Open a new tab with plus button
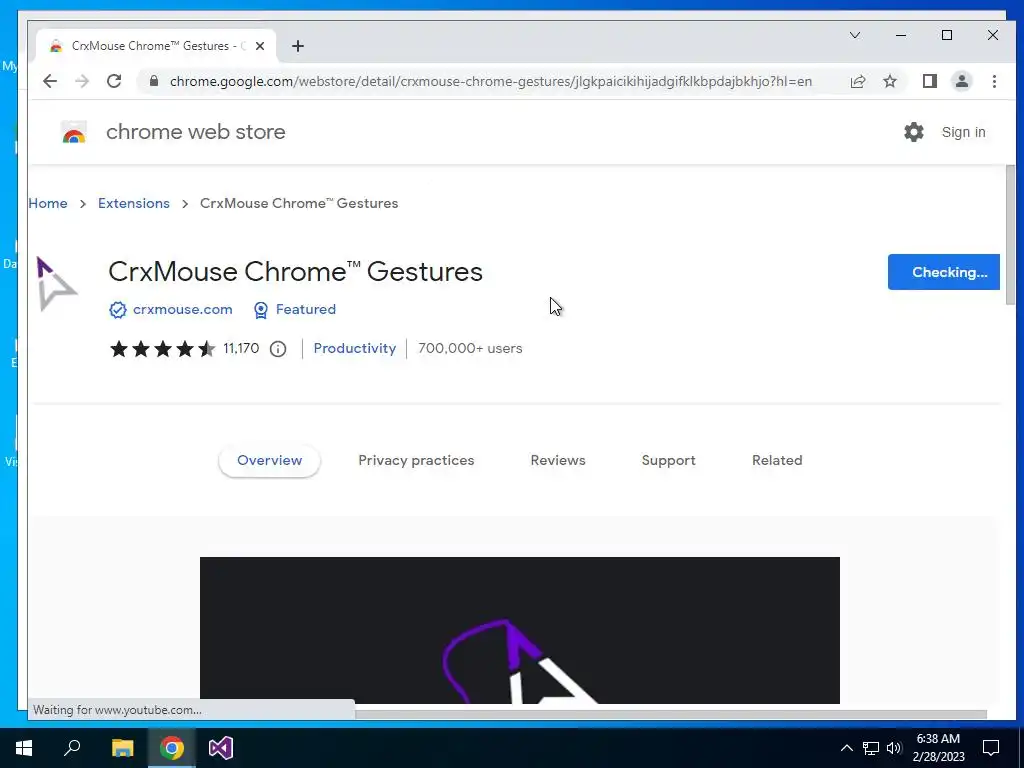1024x768 pixels. click(298, 46)
